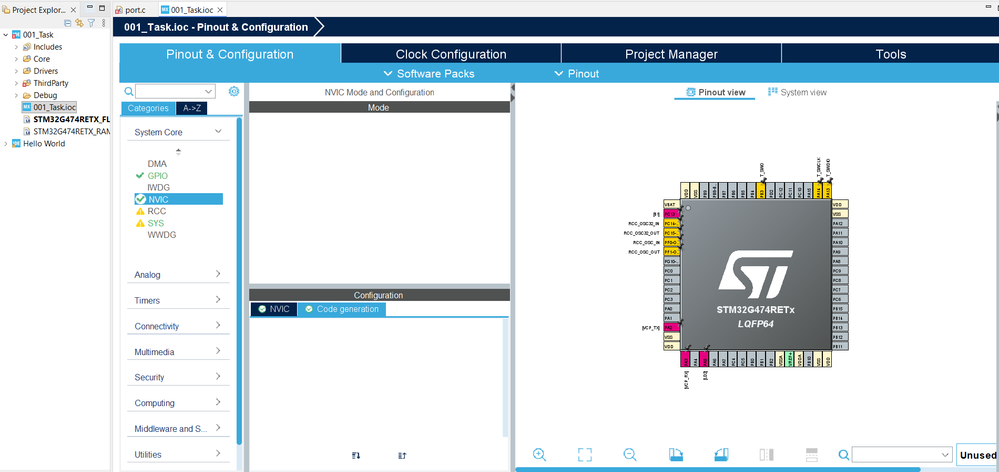Viewport: 999px width, 472px height.
Task: Expand the Core folder
Action: click(16, 59)
